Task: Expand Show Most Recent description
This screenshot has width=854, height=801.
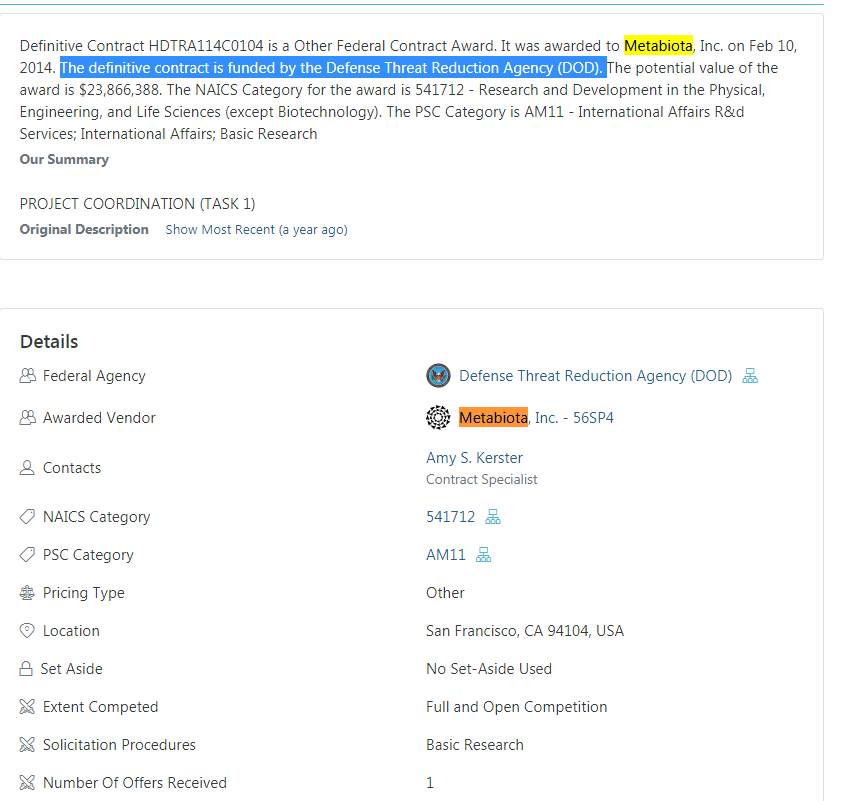Action: click(x=256, y=230)
